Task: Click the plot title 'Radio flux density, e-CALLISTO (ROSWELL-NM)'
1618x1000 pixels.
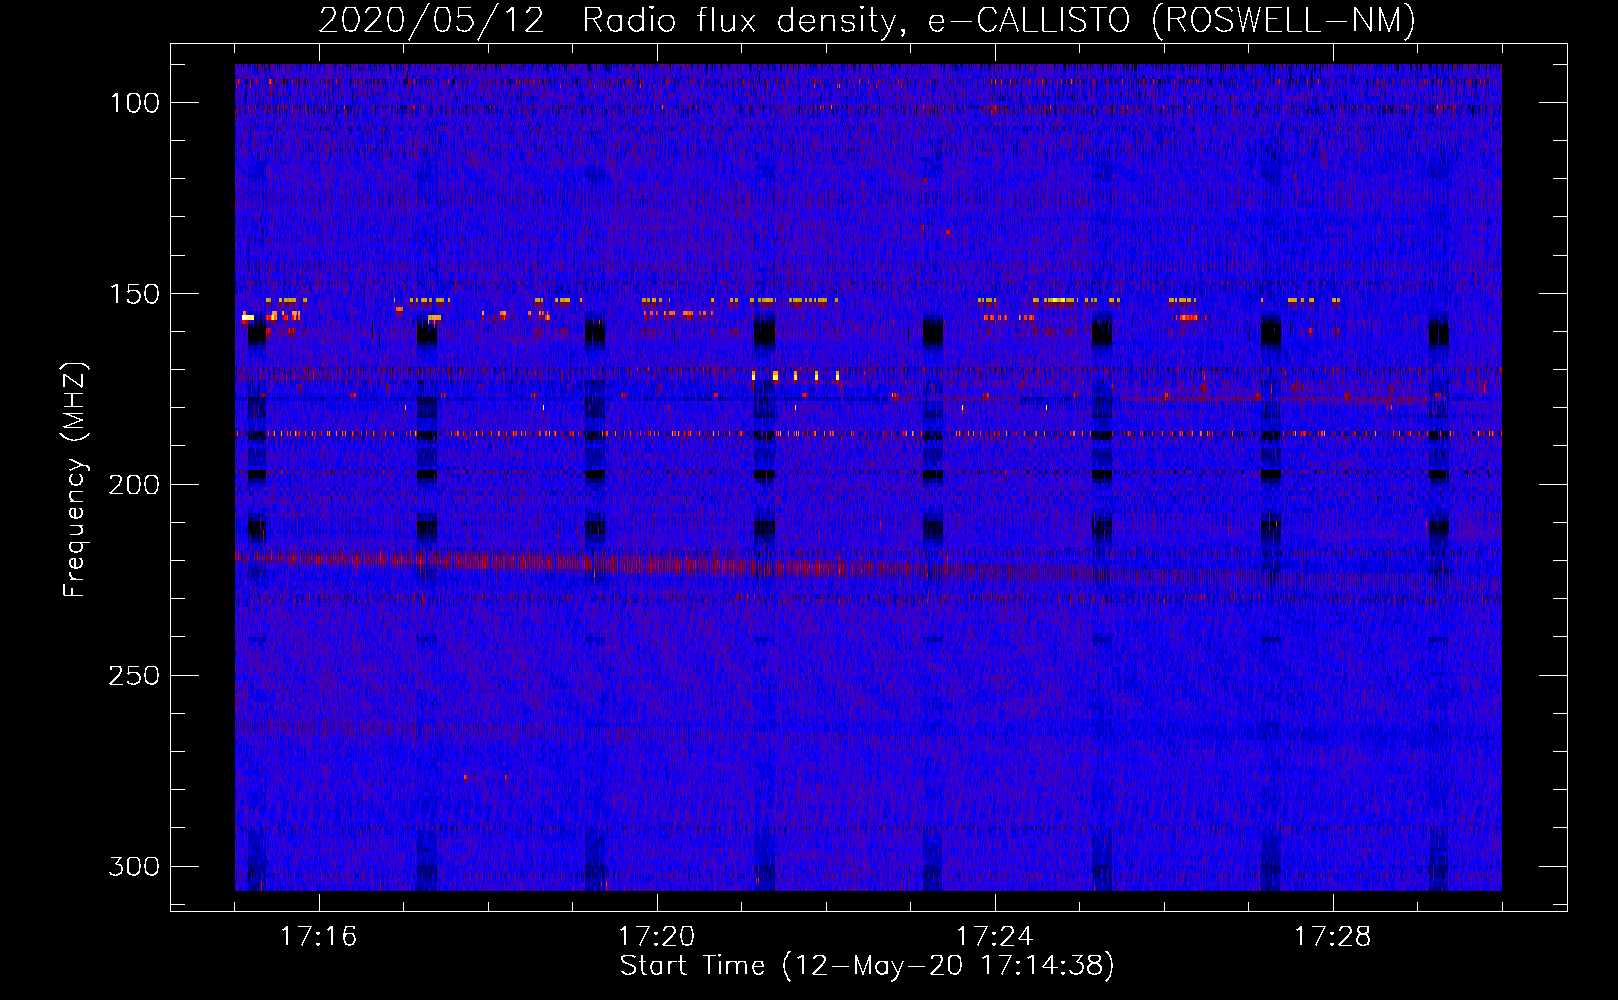Action: 999,20
